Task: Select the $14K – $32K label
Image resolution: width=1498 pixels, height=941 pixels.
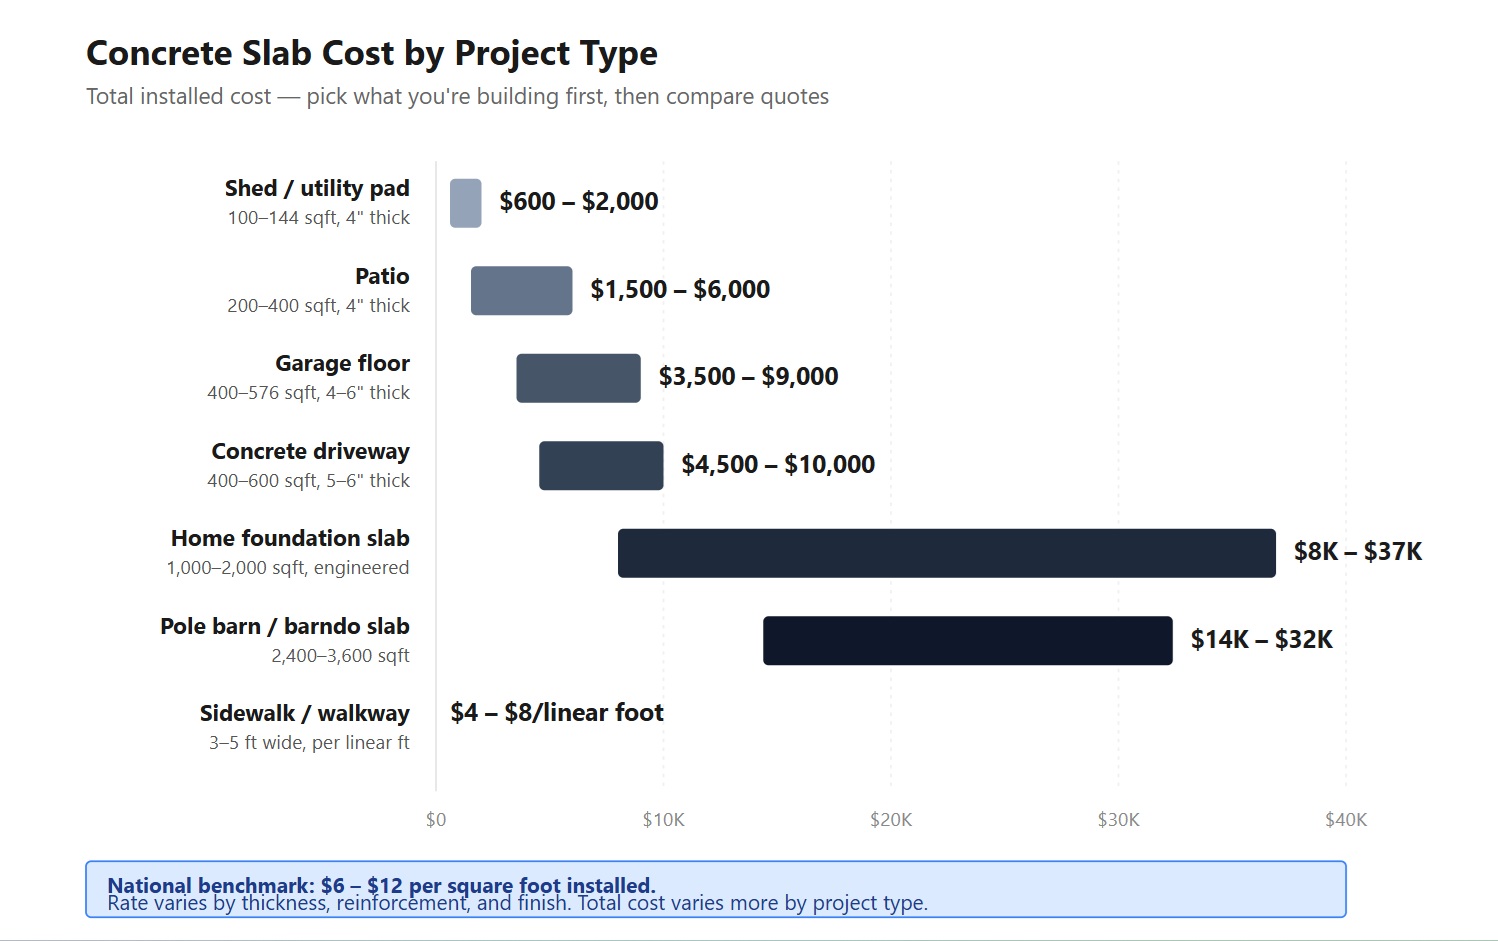Action: (x=1262, y=639)
